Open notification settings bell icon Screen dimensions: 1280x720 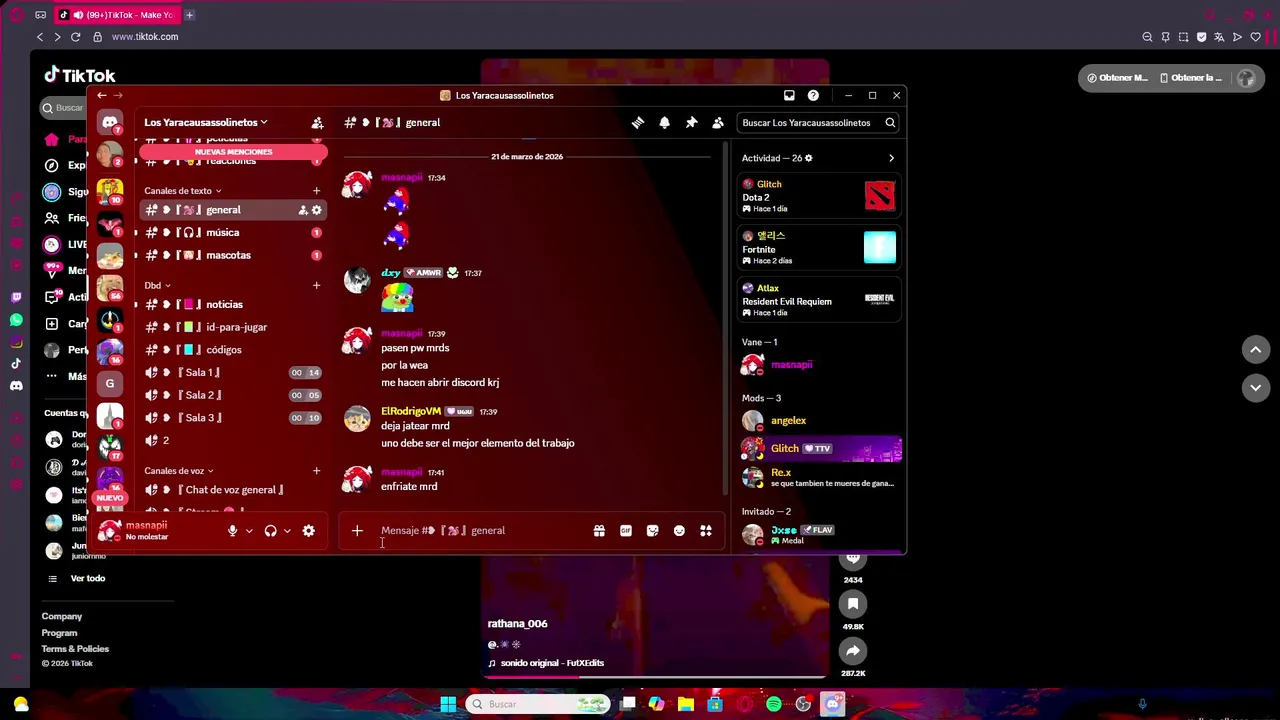[664, 122]
